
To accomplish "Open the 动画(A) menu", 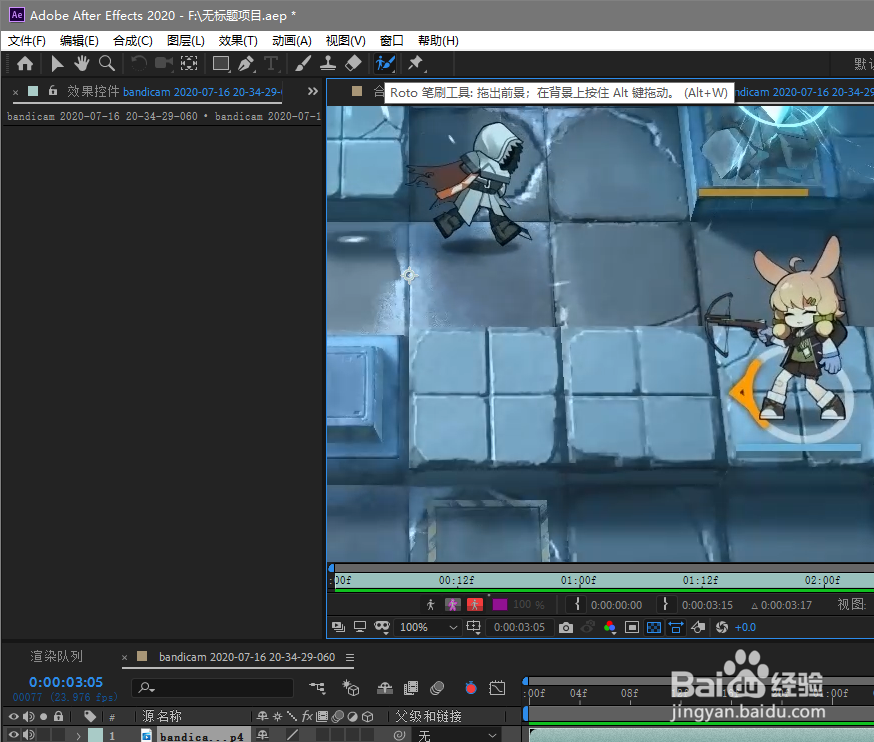I will (x=292, y=41).
